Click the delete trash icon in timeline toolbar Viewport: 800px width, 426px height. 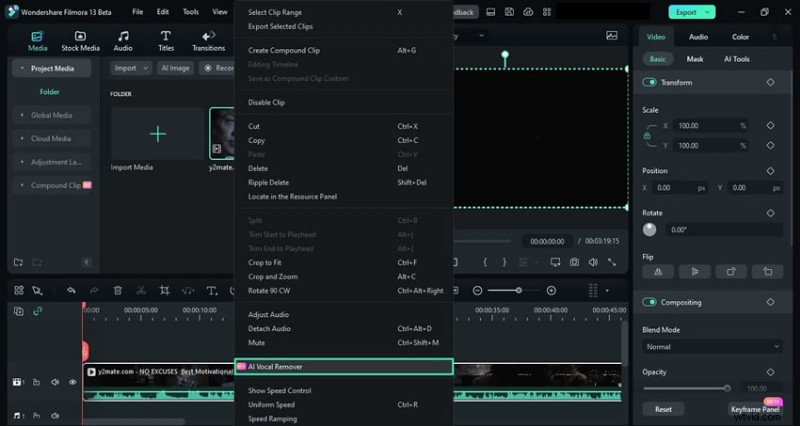118,290
